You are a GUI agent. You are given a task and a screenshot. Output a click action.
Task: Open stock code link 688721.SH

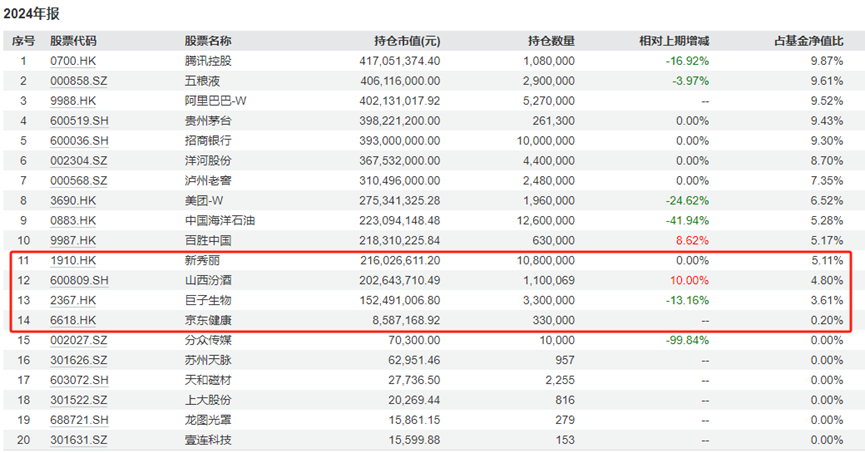coord(79,420)
